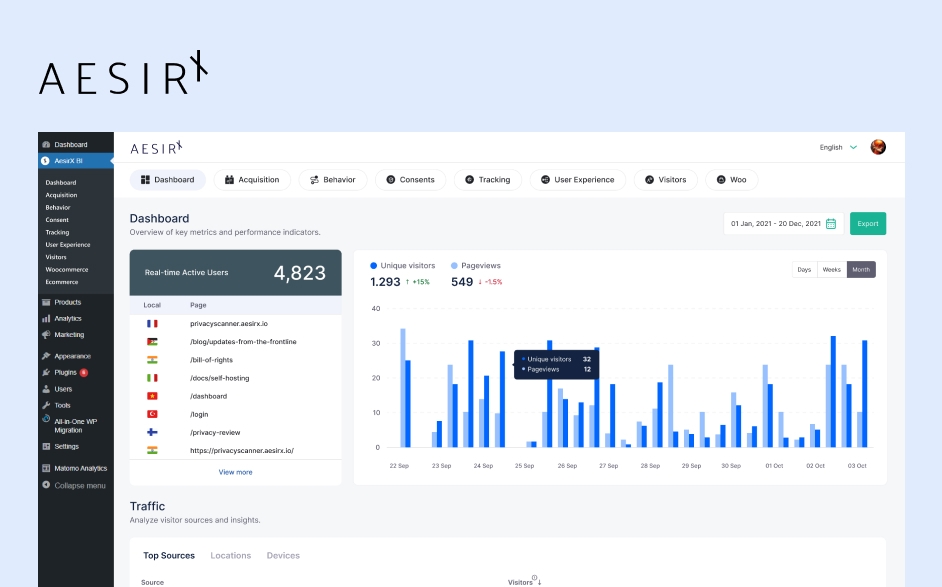This screenshot has width=942, height=587.
Task: Select the Month view toggle on the chart
Action: 862,269
